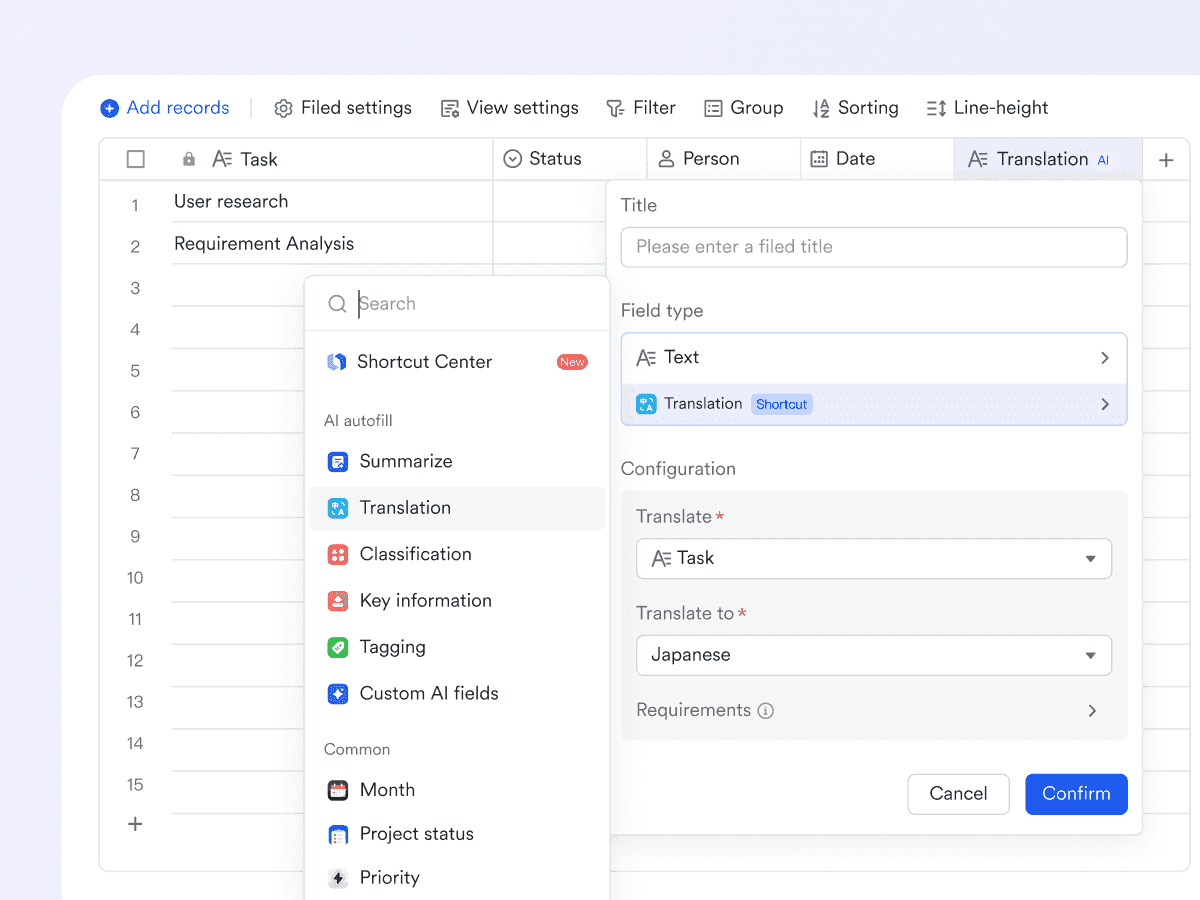1200x900 pixels.
Task: Open the Translate to language dropdown
Action: pyautogui.click(x=874, y=655)
